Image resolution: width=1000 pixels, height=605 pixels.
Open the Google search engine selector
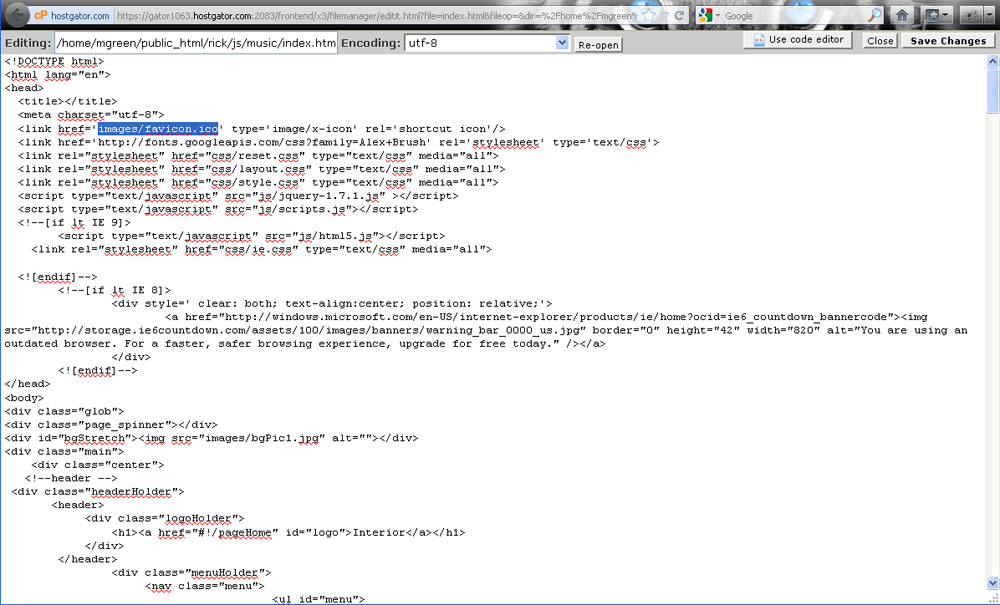(x=709, y=15)
